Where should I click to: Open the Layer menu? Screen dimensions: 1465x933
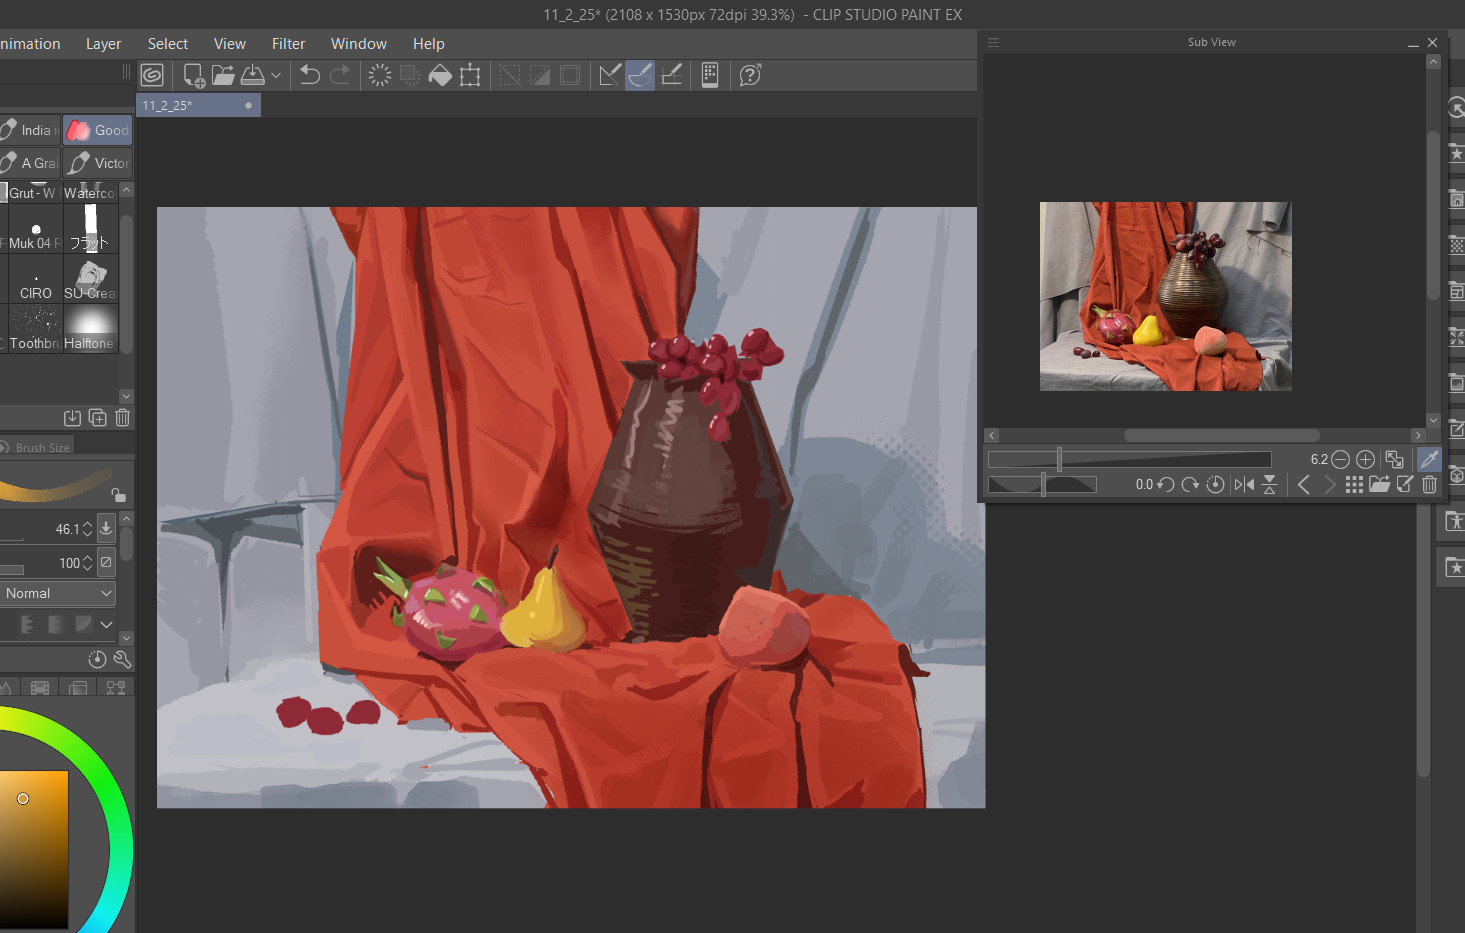point(103,44)
